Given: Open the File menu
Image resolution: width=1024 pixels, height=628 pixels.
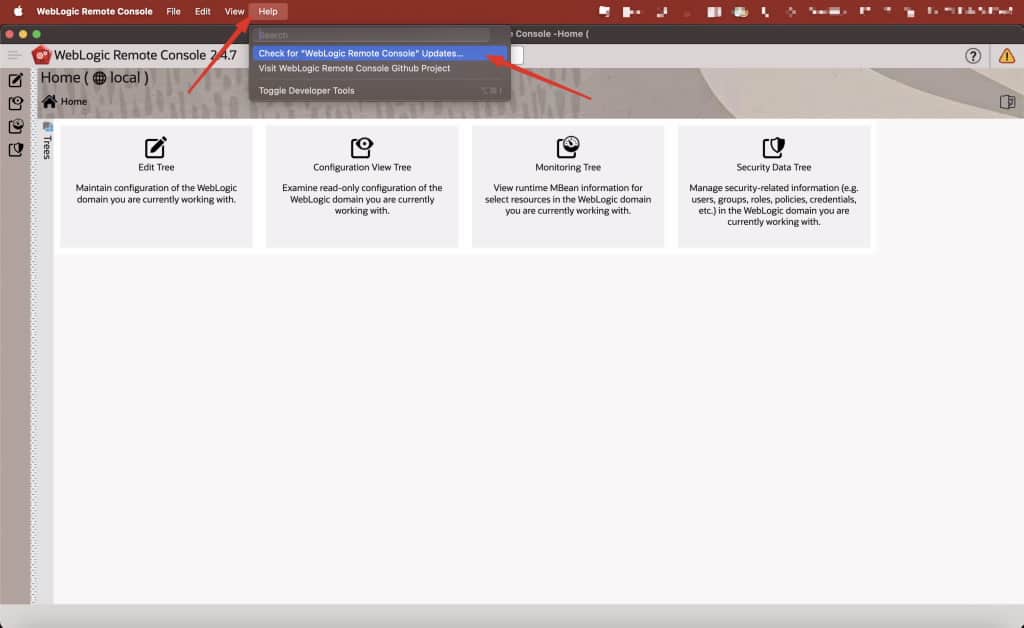Looking at the screenshot, I should [x=173, y=11].
